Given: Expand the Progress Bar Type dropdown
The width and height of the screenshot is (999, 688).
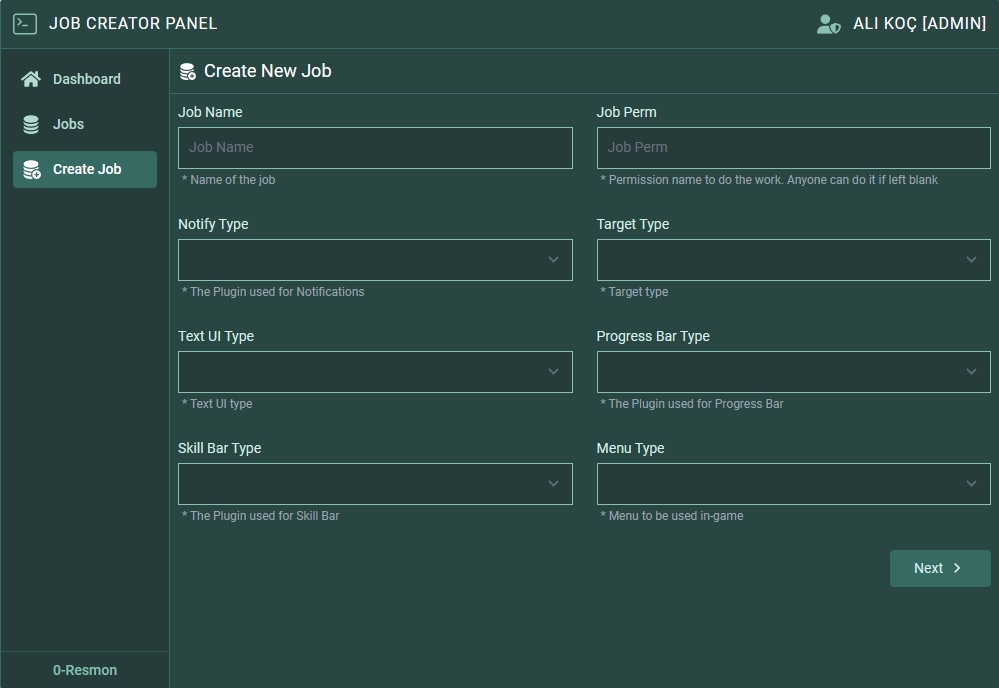Looking at the screenshot, I should [x=794, y=372].
